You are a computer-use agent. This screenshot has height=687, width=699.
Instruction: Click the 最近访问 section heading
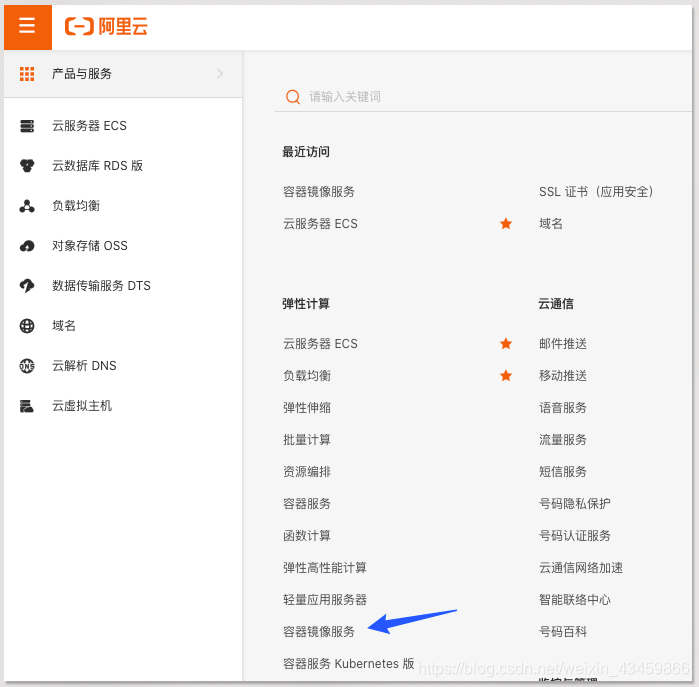[306, 152]
